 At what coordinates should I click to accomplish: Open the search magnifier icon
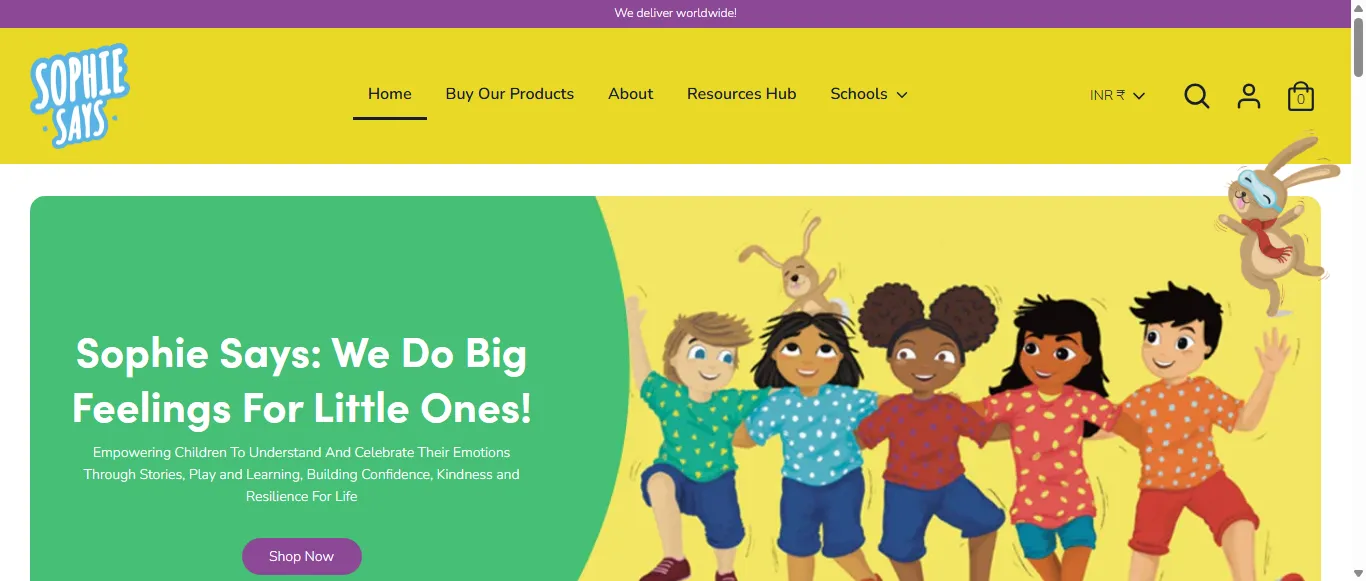(1197, 96)
